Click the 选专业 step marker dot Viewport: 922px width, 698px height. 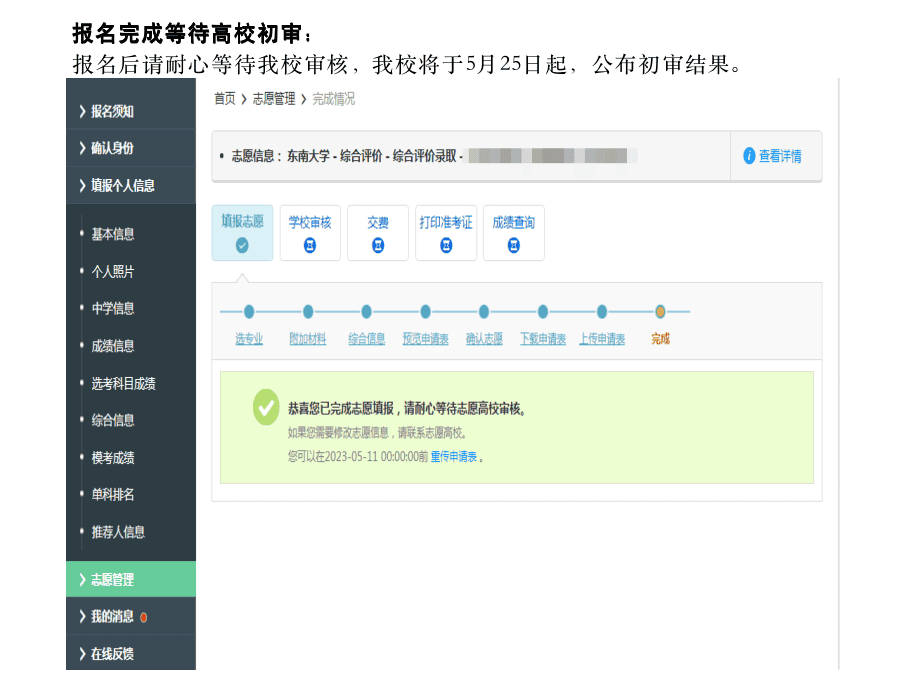pos(249,312)
